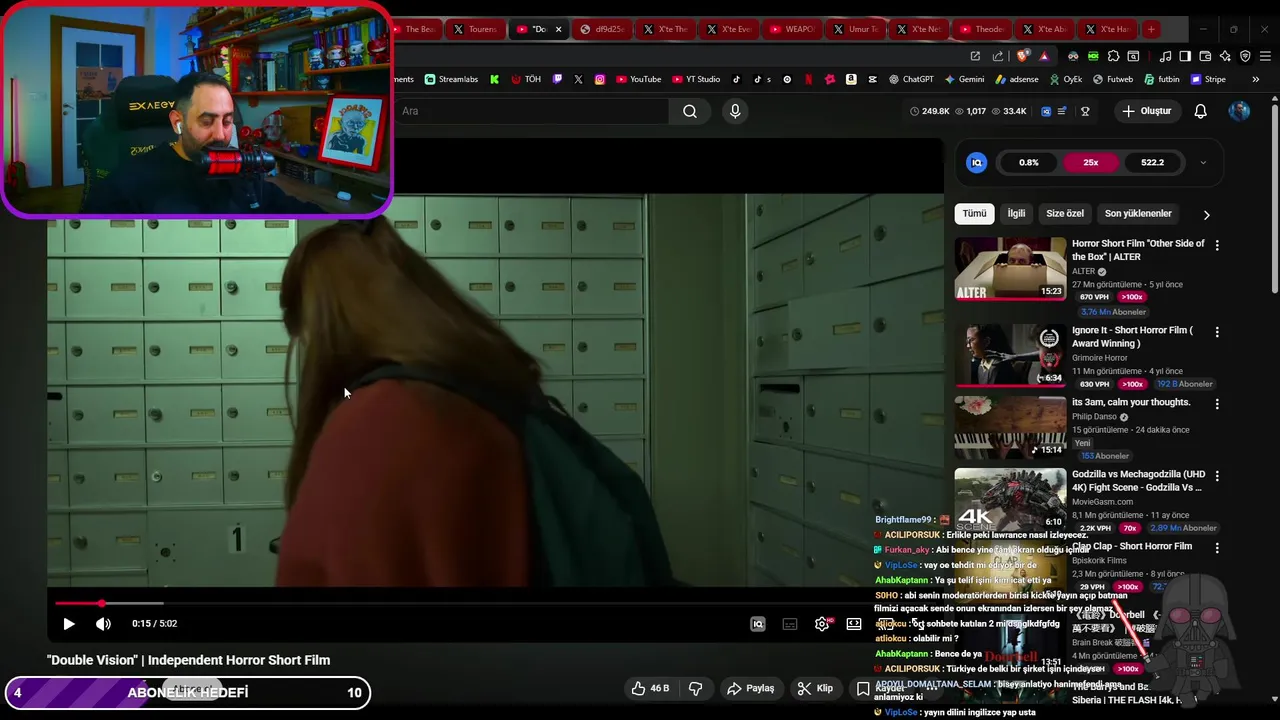
Task: Click the vidIQ IQ logo in sidebar
Action: 977,162
